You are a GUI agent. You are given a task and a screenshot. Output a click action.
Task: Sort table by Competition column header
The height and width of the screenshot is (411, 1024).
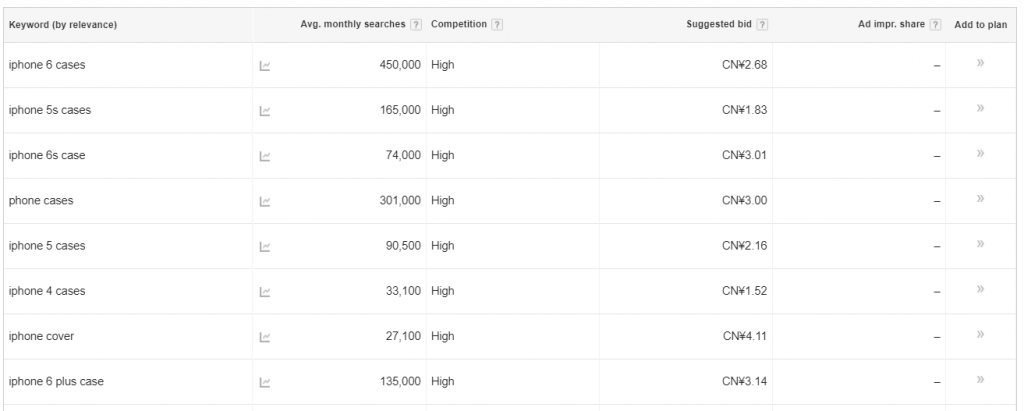(457, 24)
